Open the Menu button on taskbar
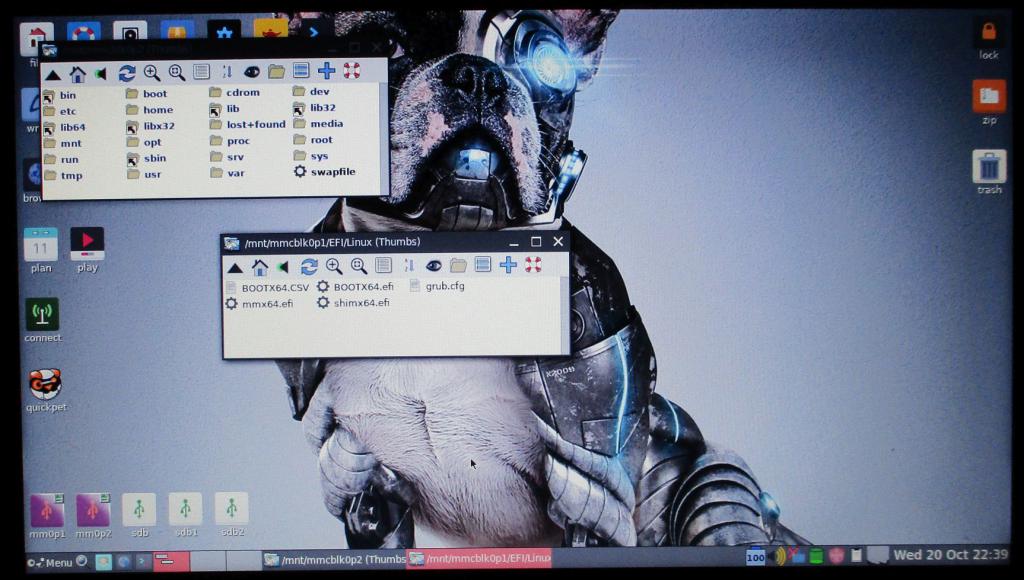 (x=50, y=562)
